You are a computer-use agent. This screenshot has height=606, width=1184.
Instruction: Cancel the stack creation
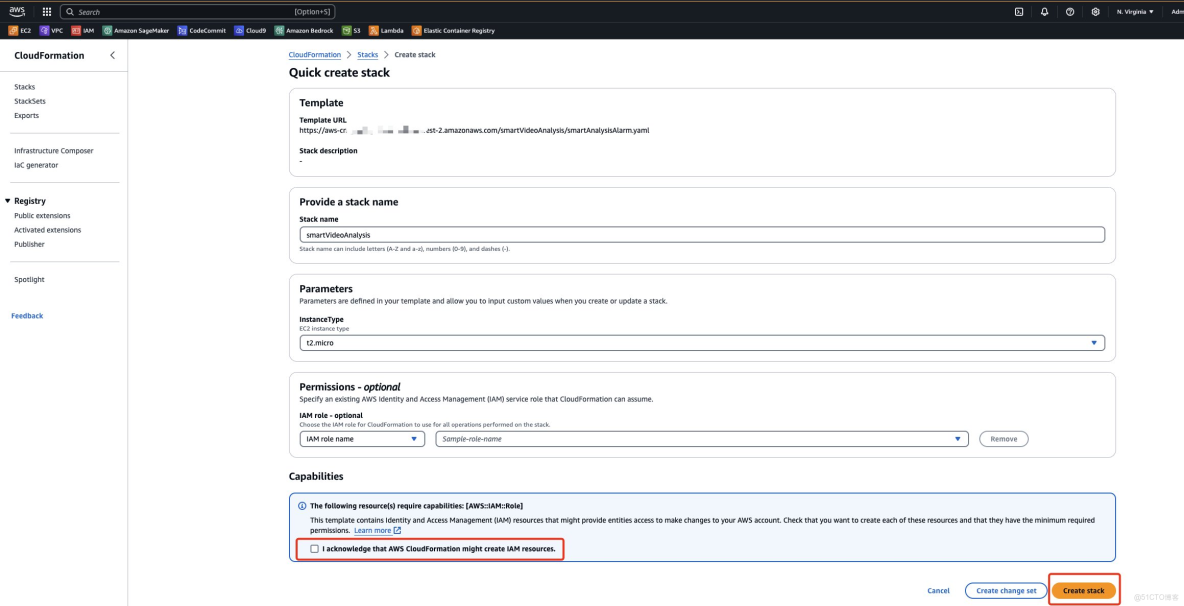[939, 591]
